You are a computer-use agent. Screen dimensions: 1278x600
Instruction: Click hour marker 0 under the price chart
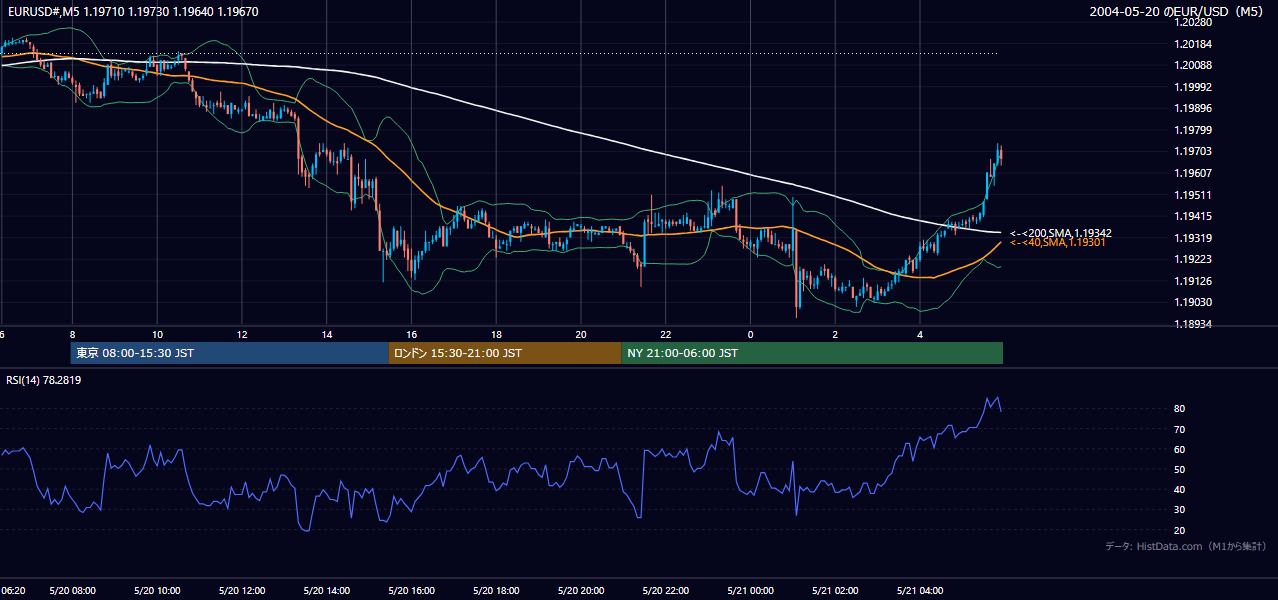point(750,335)
